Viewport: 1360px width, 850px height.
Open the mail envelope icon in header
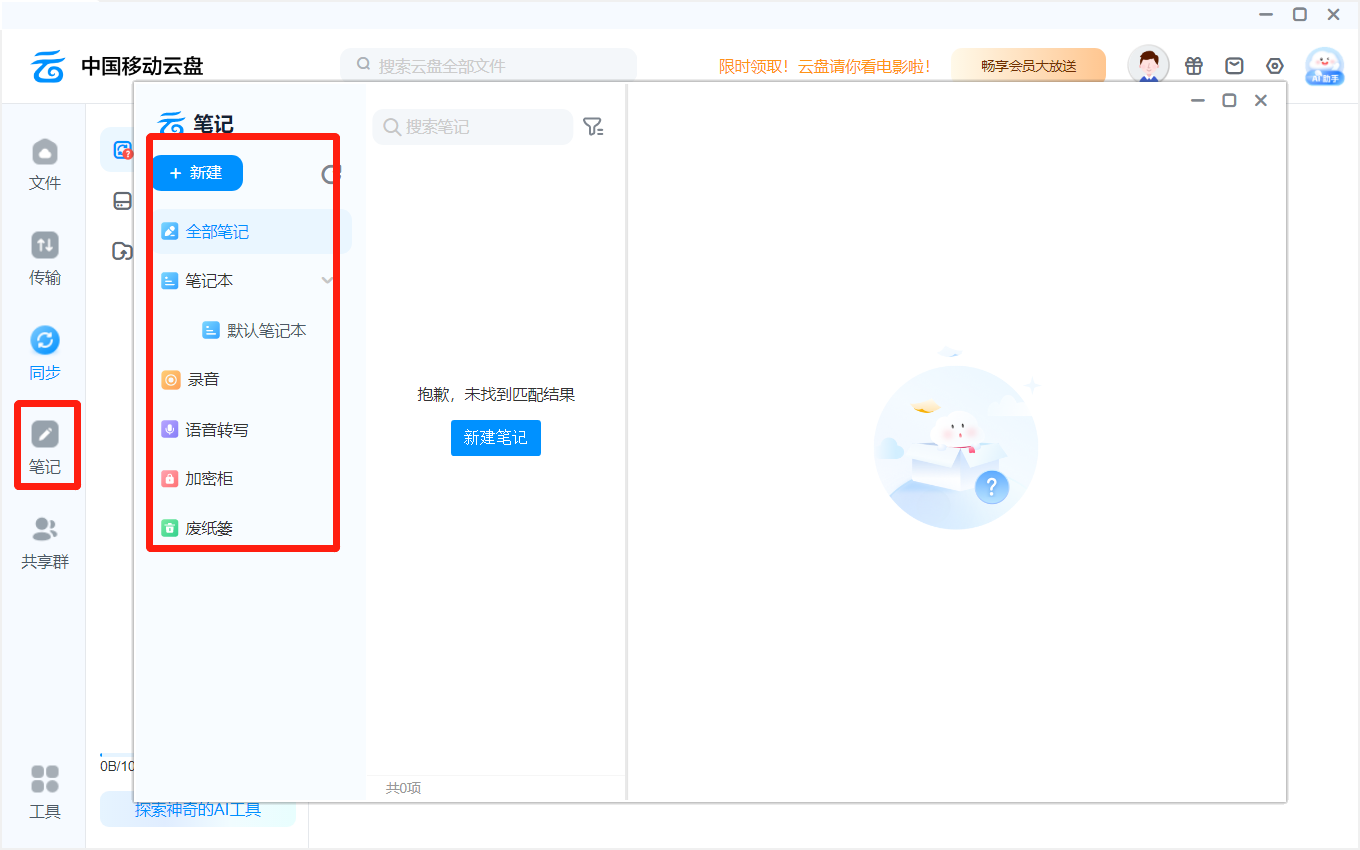(x=1235, y=66)
